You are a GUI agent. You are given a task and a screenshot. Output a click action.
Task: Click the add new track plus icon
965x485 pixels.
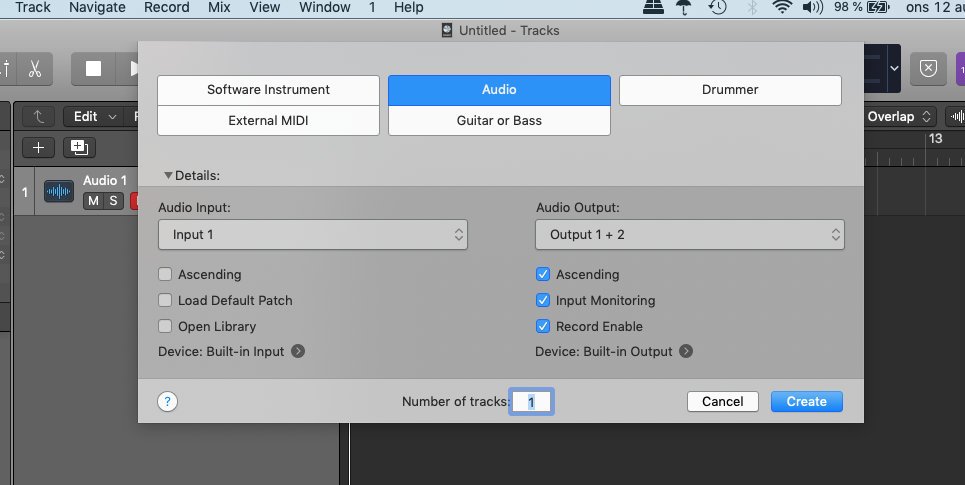38,148
